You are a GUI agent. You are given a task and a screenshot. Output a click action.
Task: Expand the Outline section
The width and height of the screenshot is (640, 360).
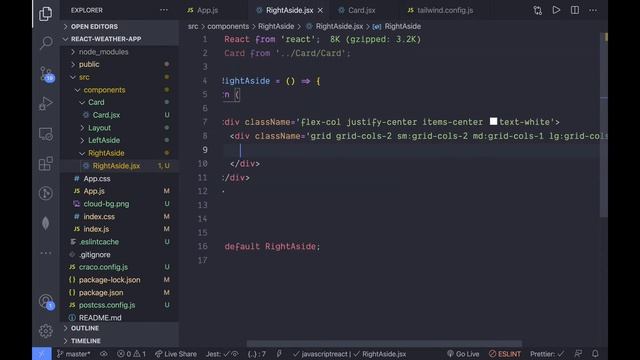coord(120,328)
